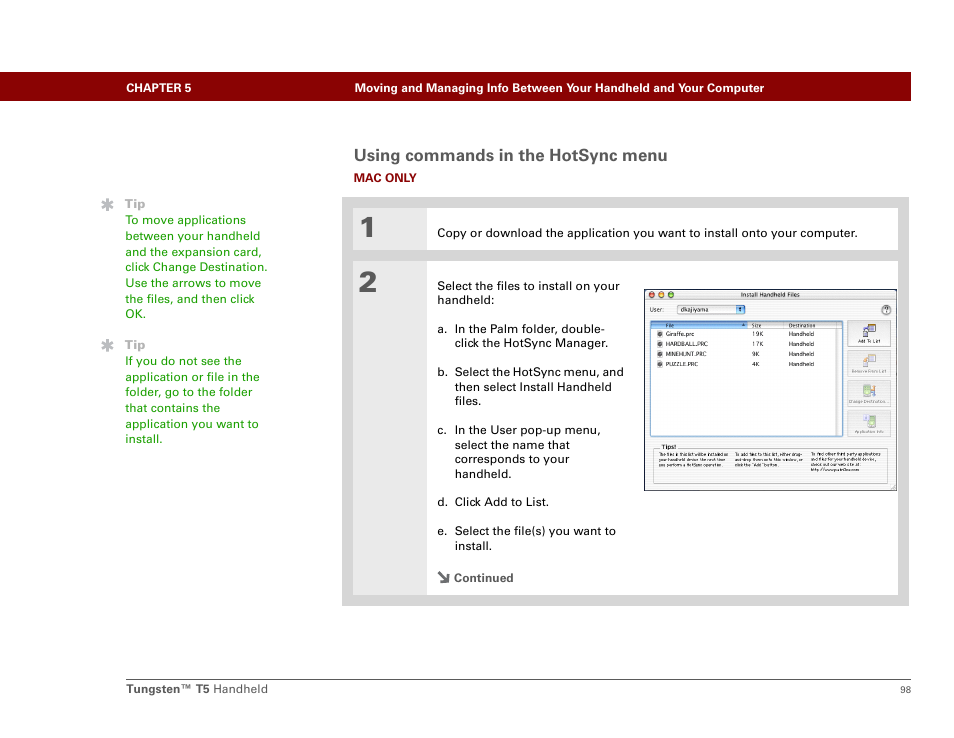This screenshot has height=738, width=954.
Task: Click the 17K size value
Action: 757,344
